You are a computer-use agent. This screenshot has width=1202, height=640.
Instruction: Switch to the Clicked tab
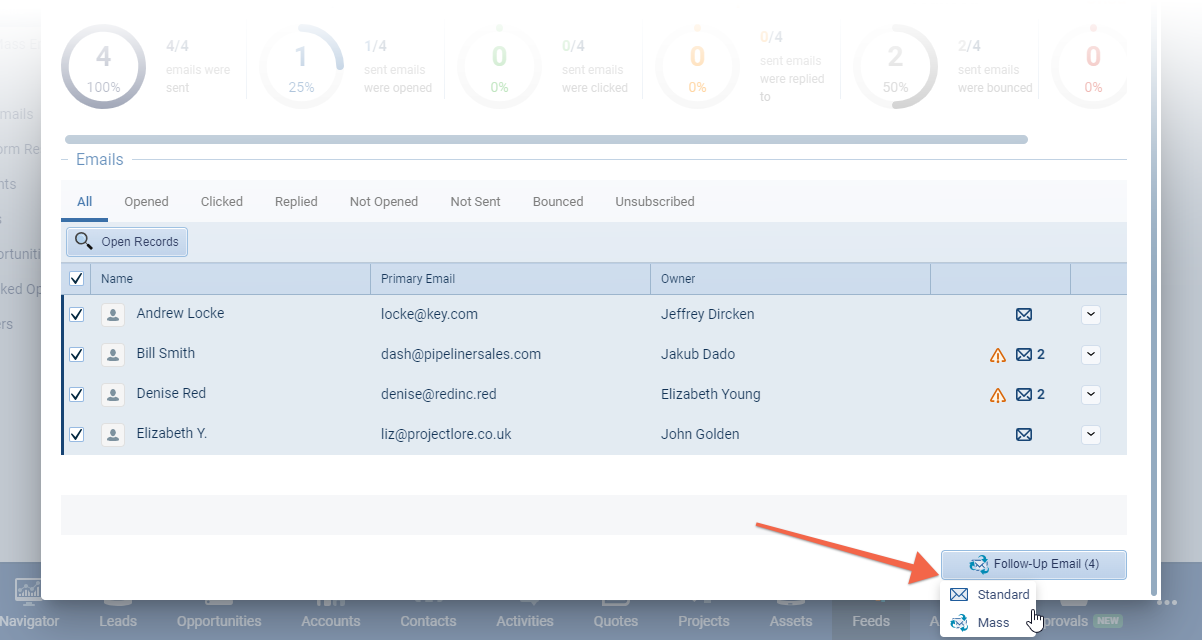222,202
